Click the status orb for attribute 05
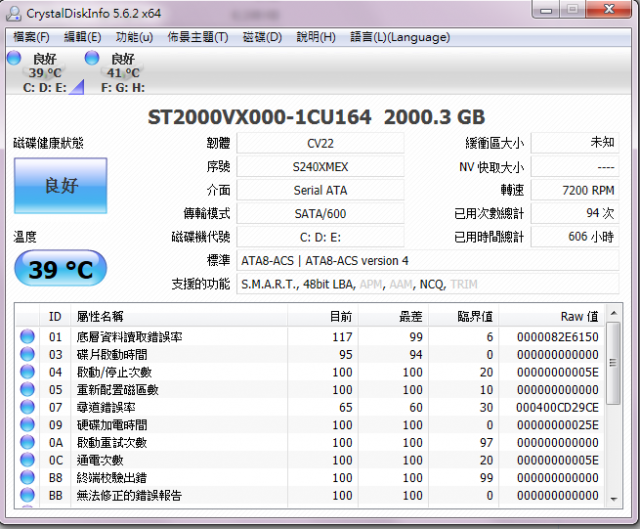The height and width of the screenshot is (529, 640). (x=27, y=389)
